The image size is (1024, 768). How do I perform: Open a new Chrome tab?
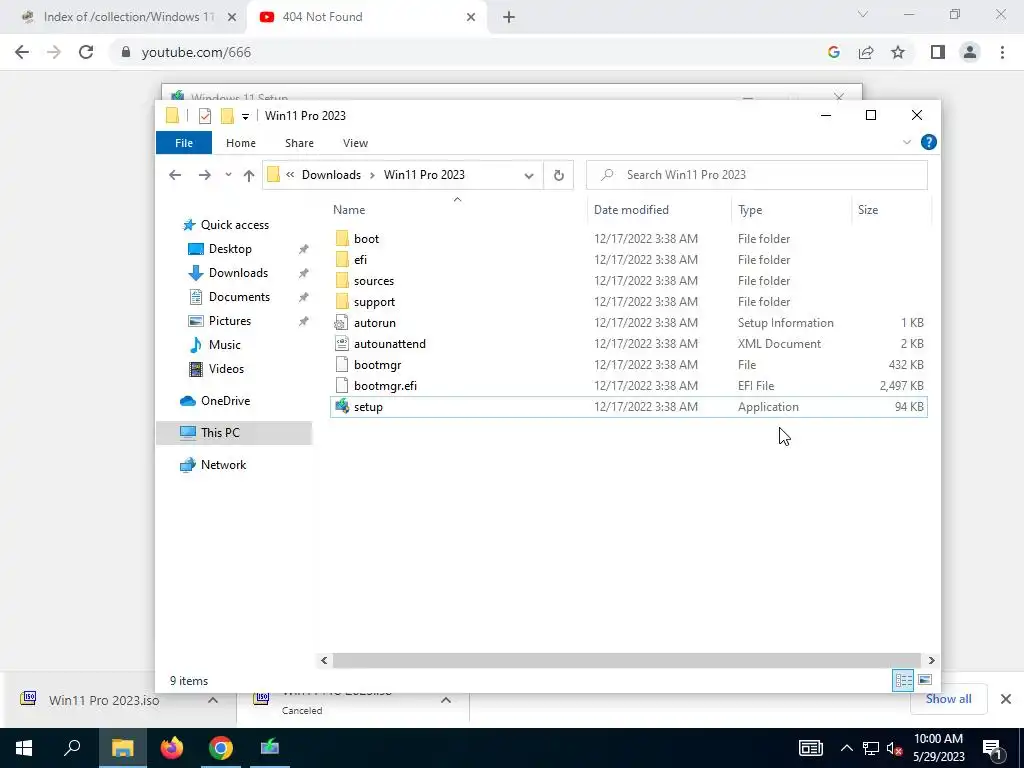509,17
